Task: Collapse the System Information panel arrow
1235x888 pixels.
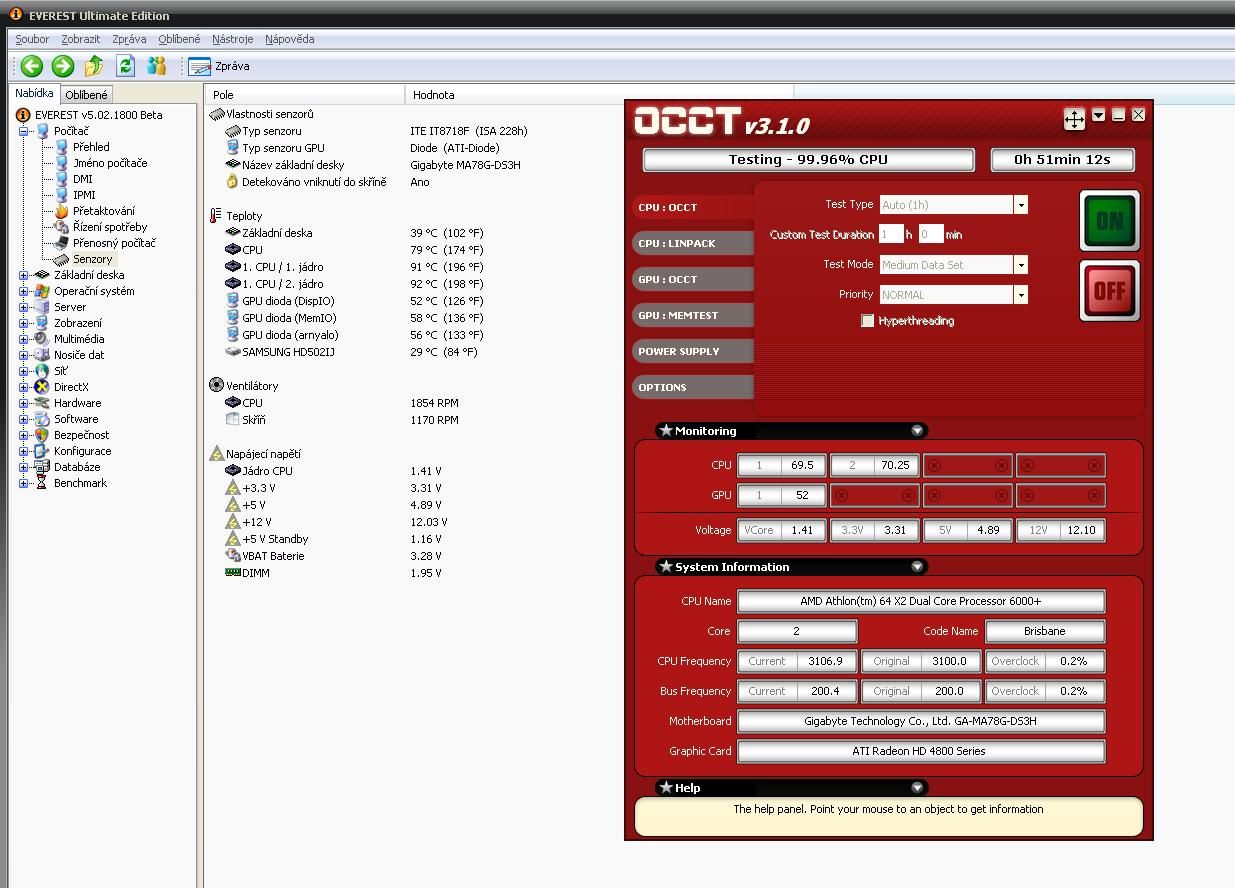Action: click(x=917, y=567)
